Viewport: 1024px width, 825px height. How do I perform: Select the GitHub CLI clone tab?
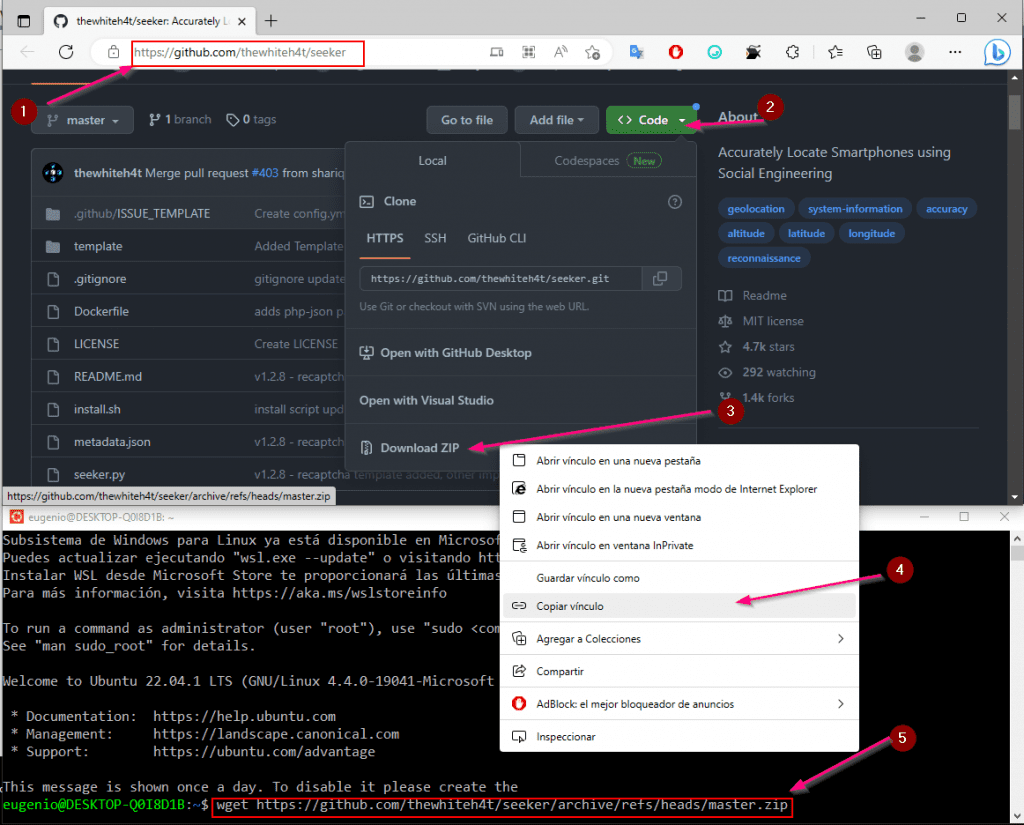pos(497,238)
